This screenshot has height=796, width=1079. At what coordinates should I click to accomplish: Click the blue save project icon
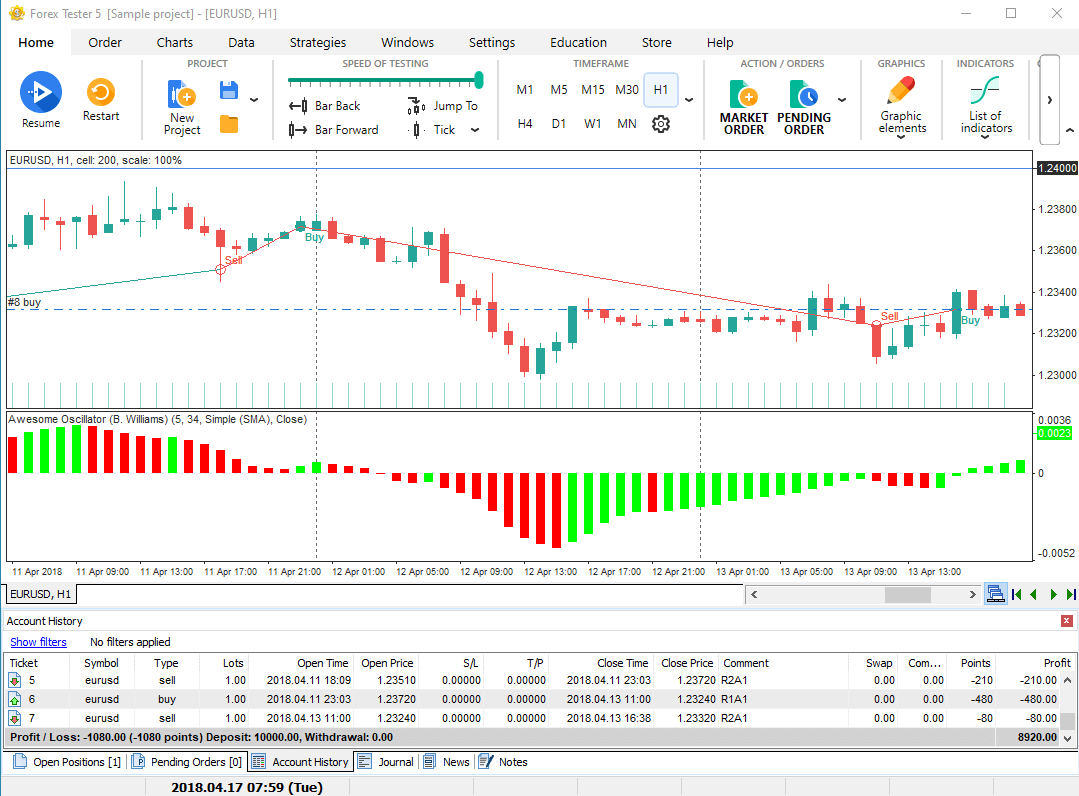(229, 91)
